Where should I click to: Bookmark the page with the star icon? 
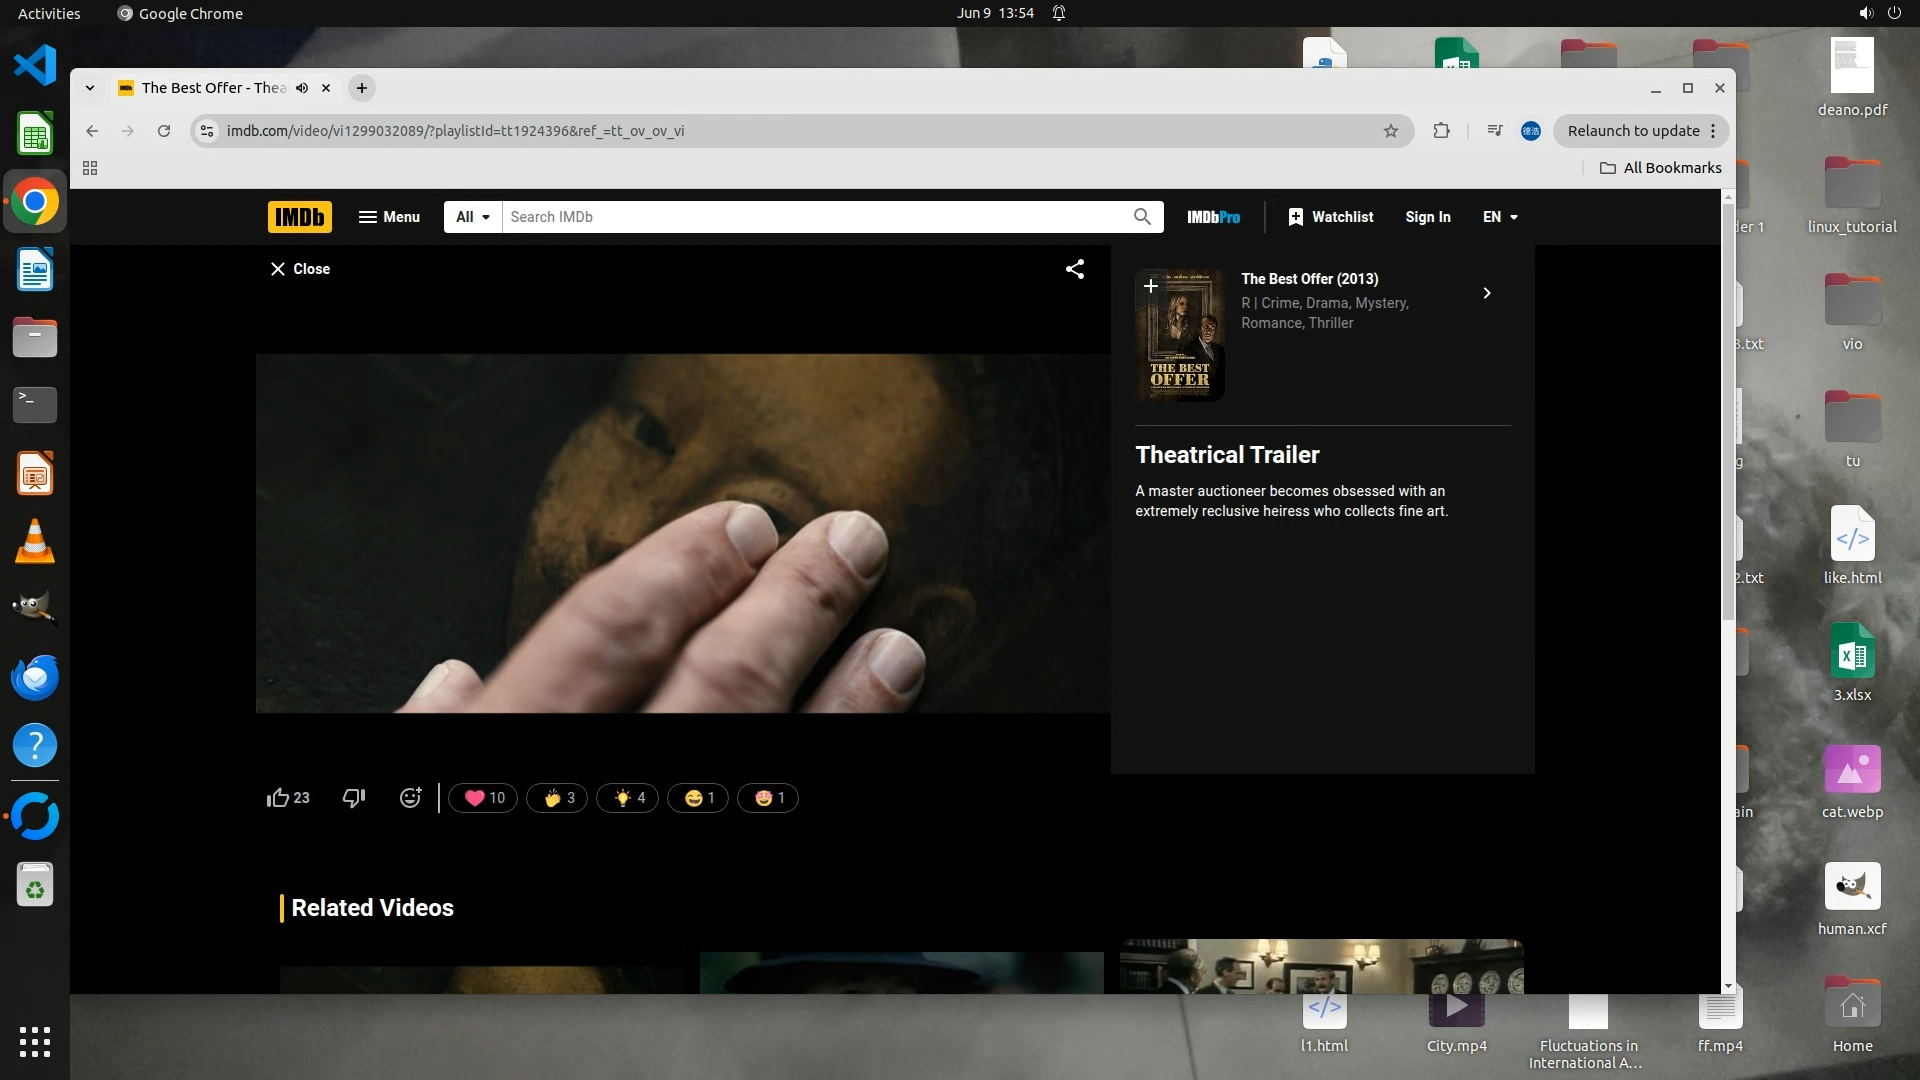pos(1390,131)
